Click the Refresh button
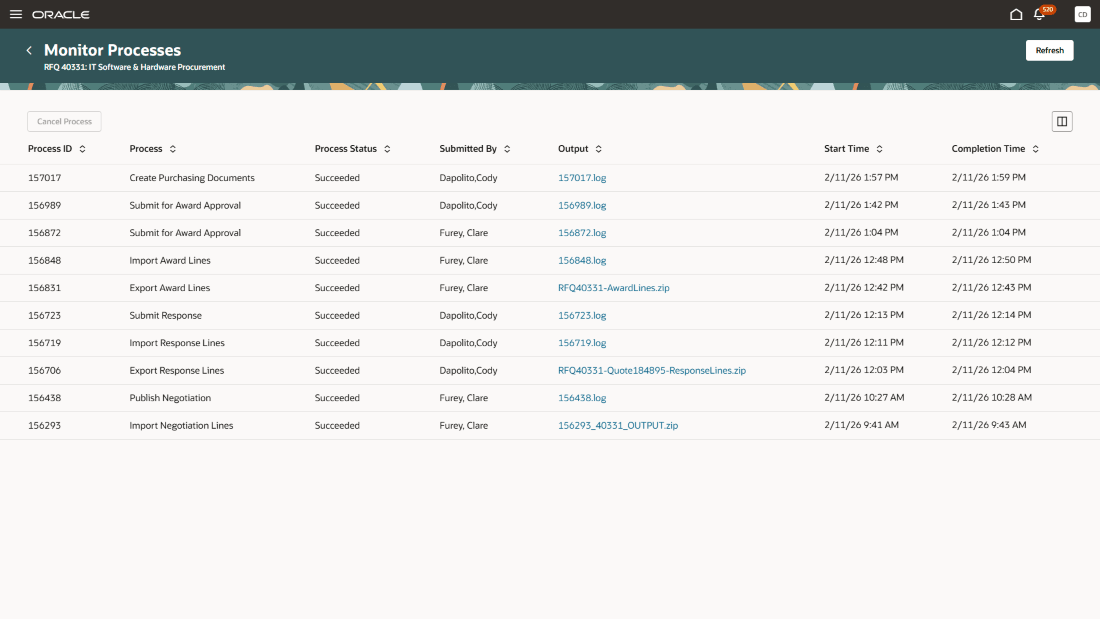The width and height of the screenshot is (1100, 619). pos(1049,50)
